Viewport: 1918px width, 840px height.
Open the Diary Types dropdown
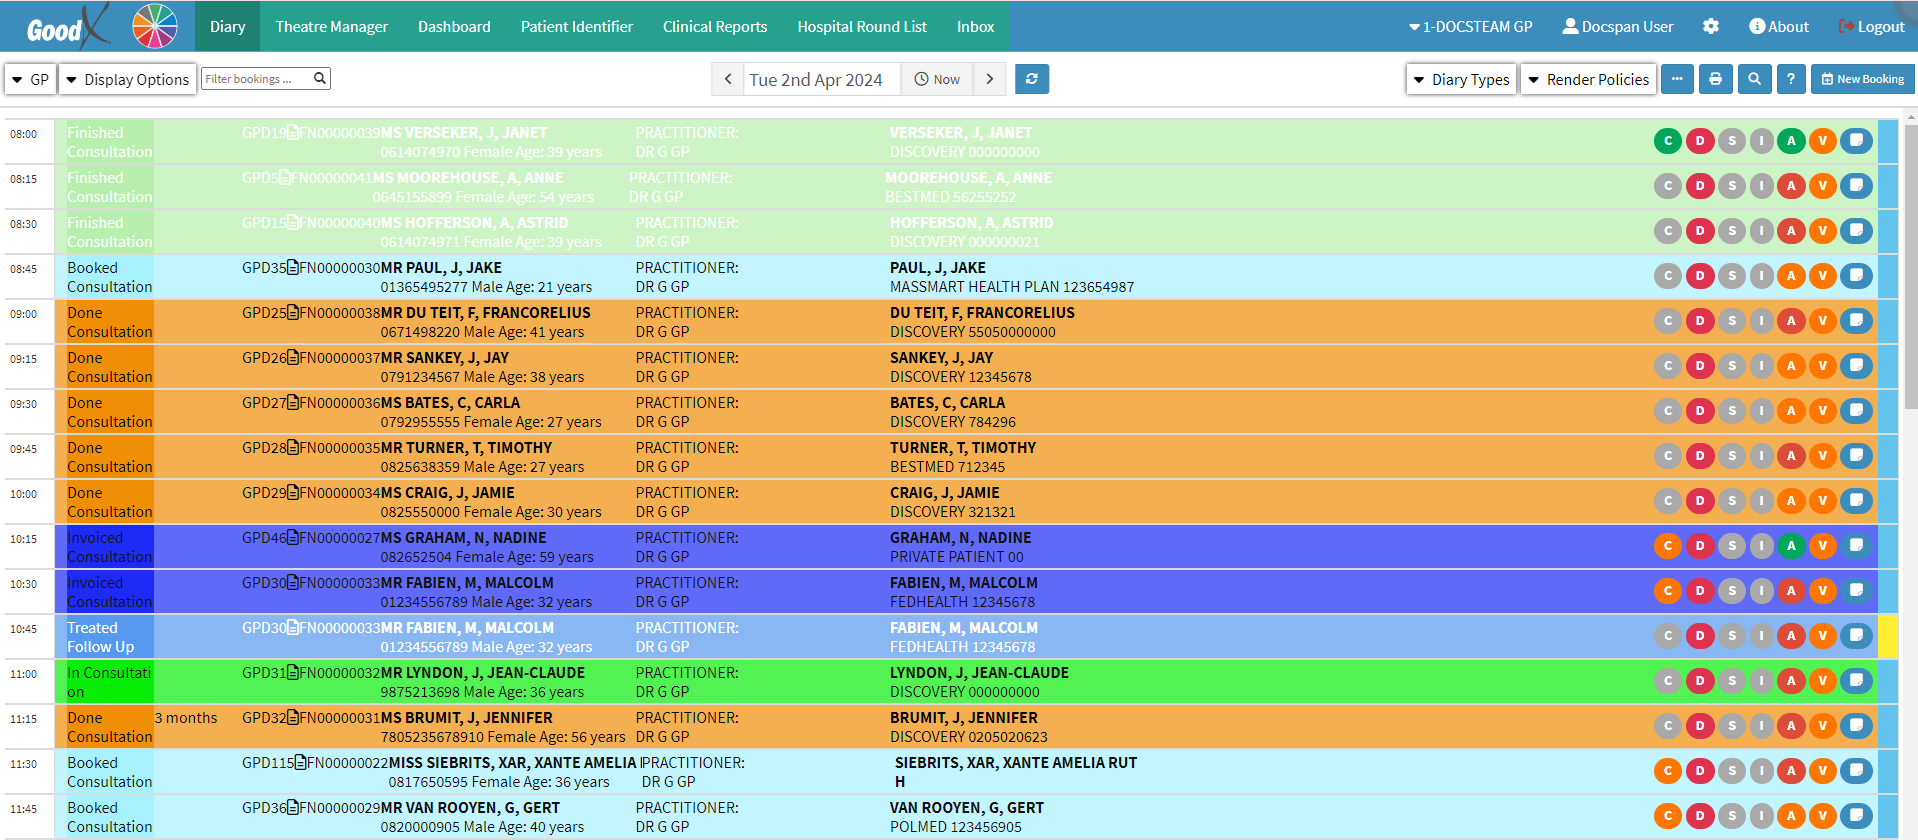[1461, 79]
